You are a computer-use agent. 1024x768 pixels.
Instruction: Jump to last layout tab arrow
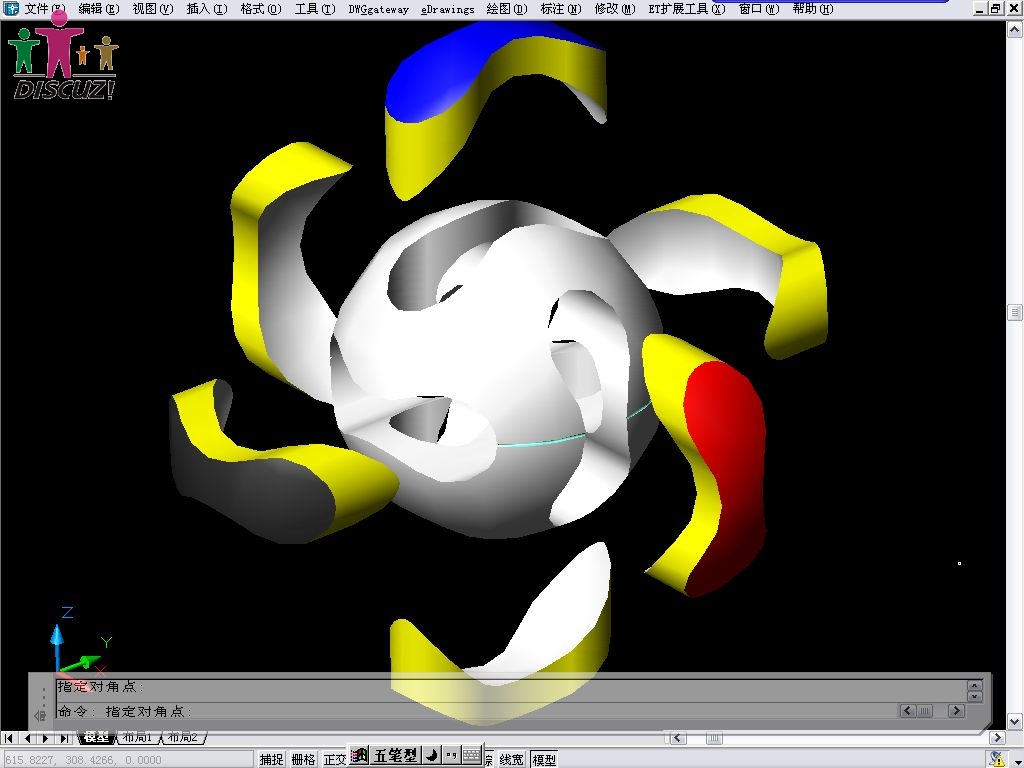(x=63, y=738)
